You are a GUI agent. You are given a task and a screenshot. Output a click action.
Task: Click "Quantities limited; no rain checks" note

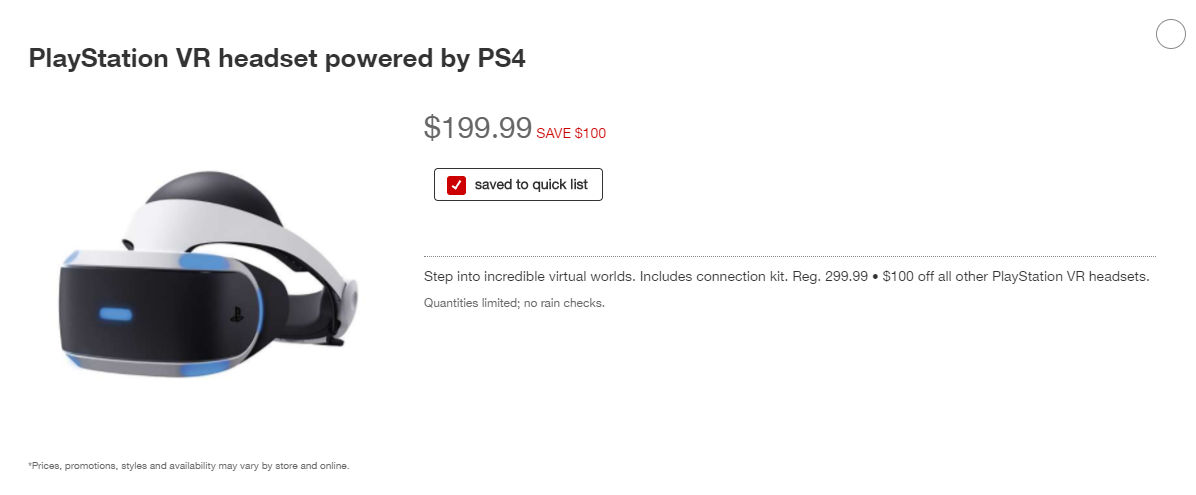[514, 302]
